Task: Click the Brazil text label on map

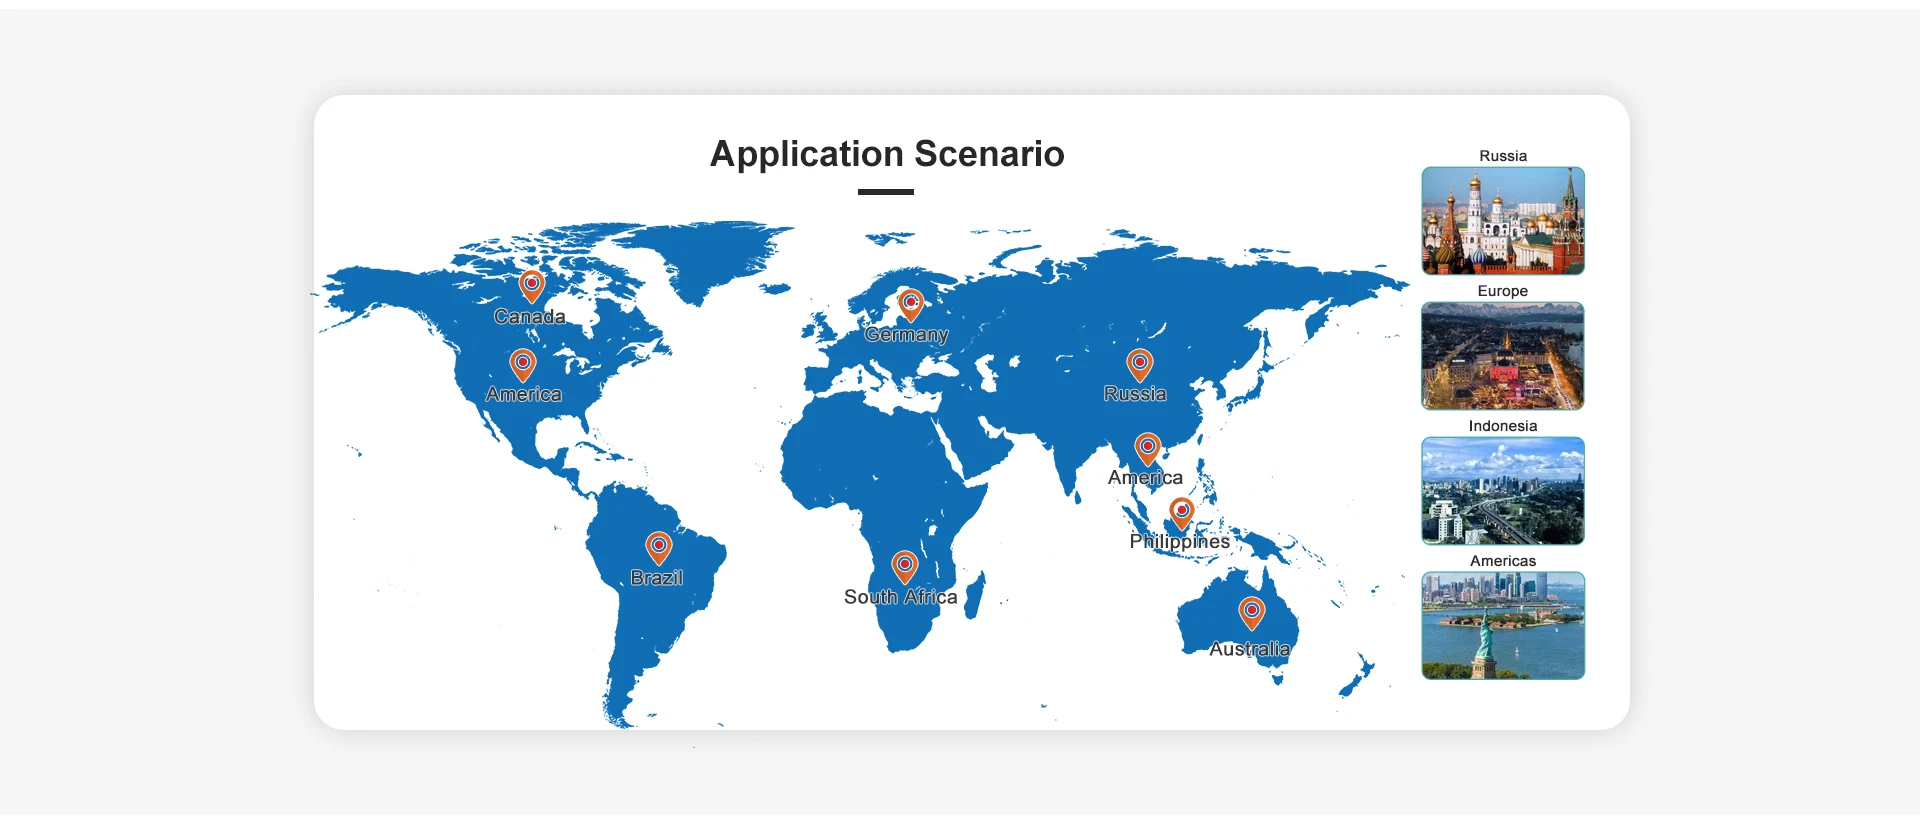Action: coord(656,578)
